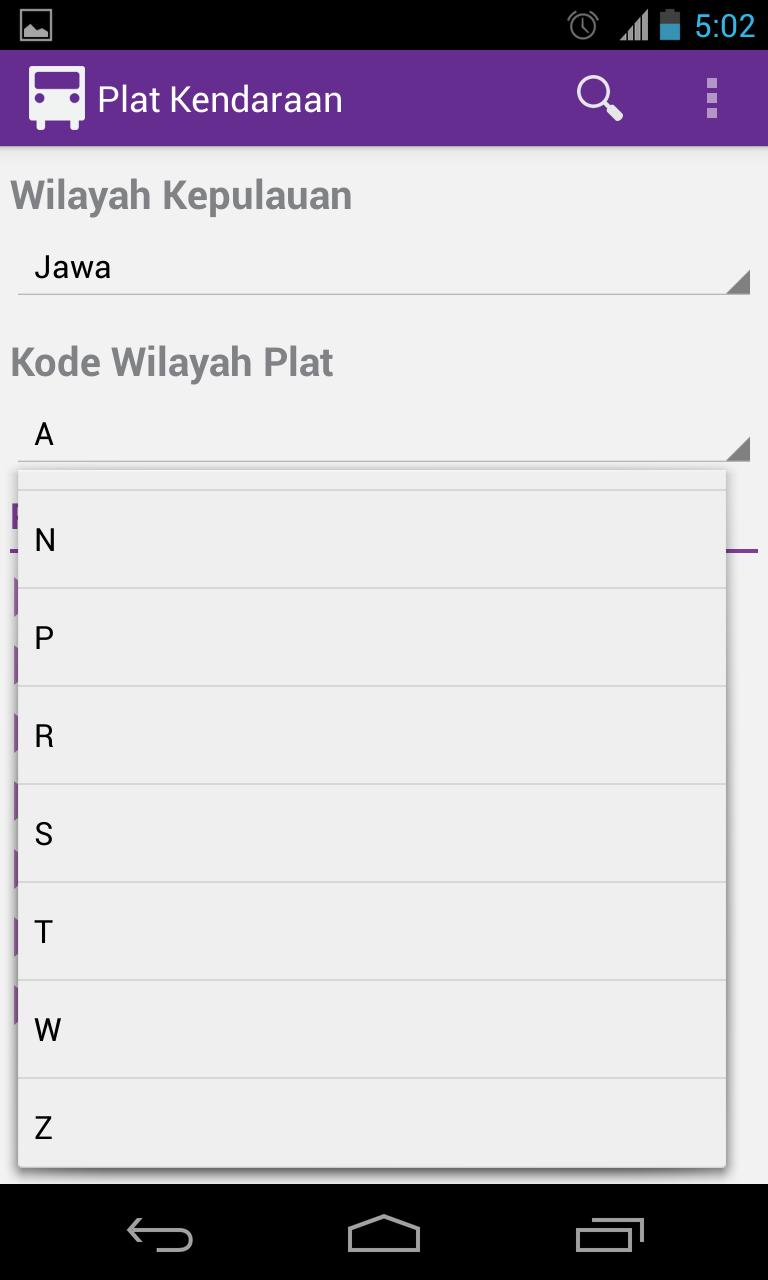Select letter P from the list

click(371, 637)
